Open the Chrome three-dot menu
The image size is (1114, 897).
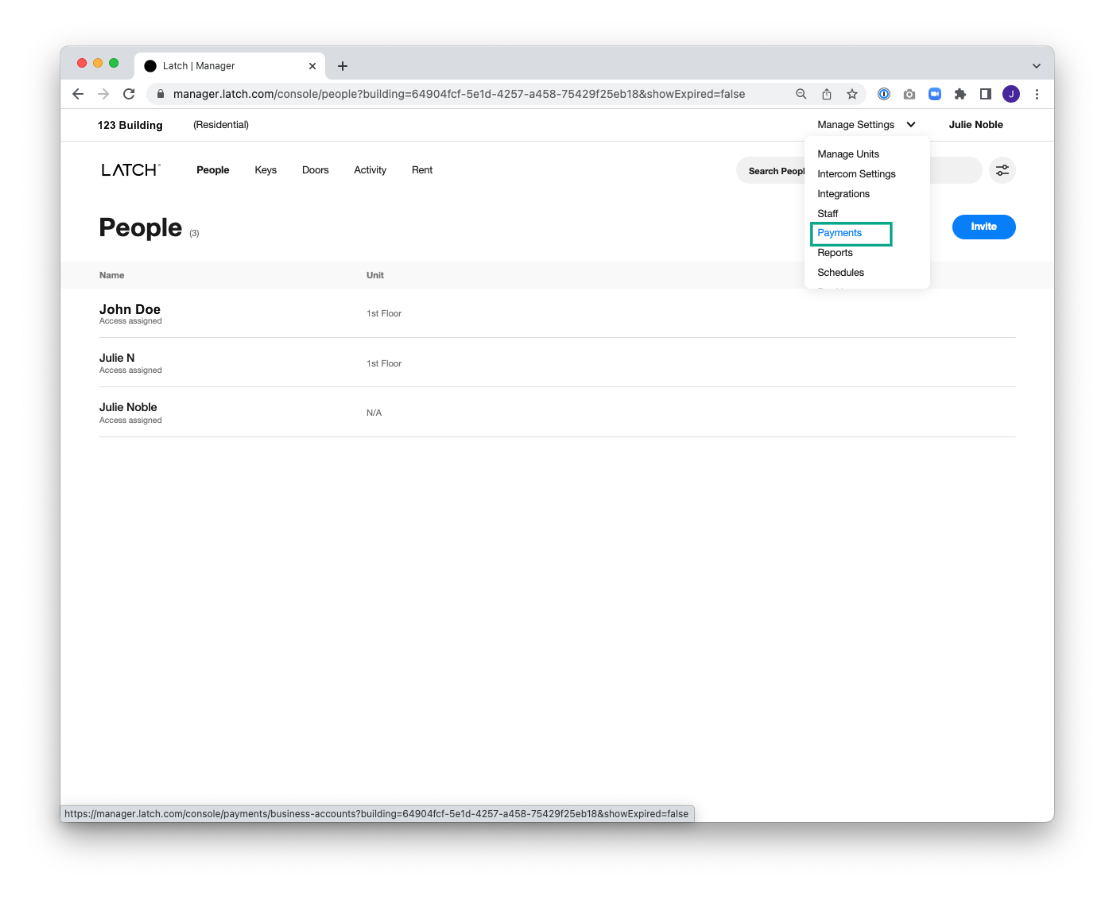1037,94
